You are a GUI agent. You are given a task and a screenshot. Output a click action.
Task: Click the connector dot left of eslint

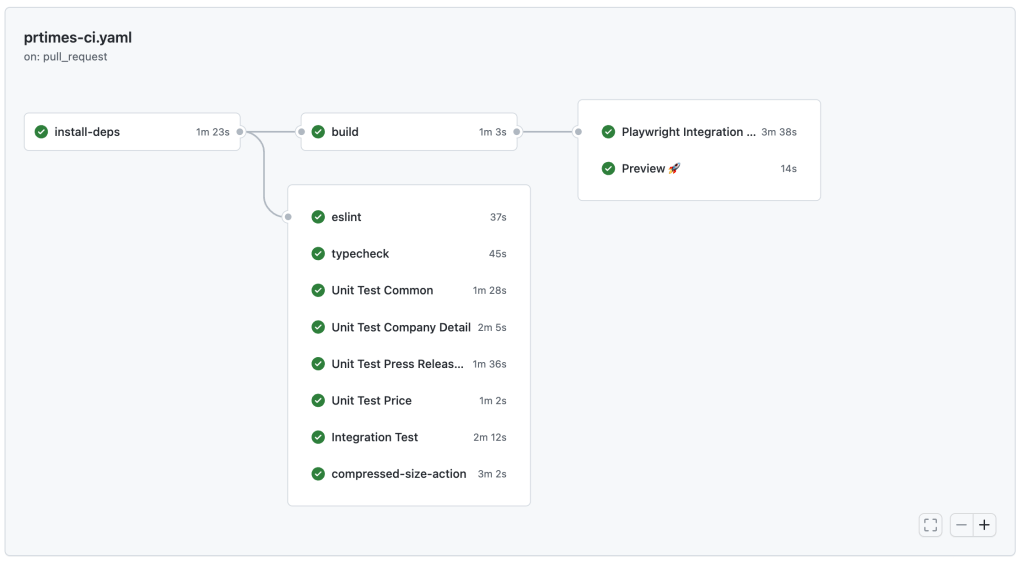tap(288, 217)
